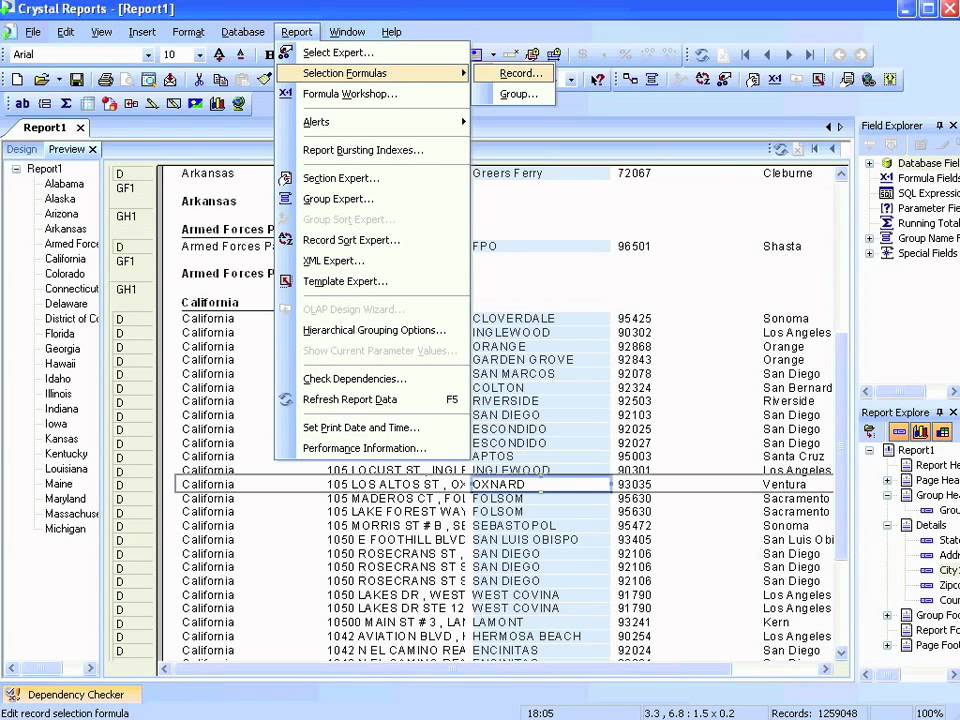This screenshot has width=960, height=720.
Task: Select Refresh Report Data menu entry
Action: point(372,399)
